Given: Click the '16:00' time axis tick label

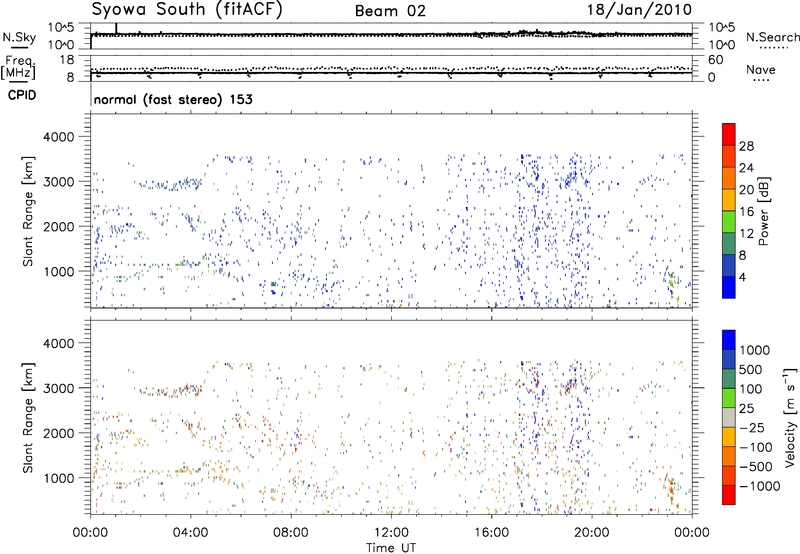Looking at the screenshot, I should click(491, 533).
